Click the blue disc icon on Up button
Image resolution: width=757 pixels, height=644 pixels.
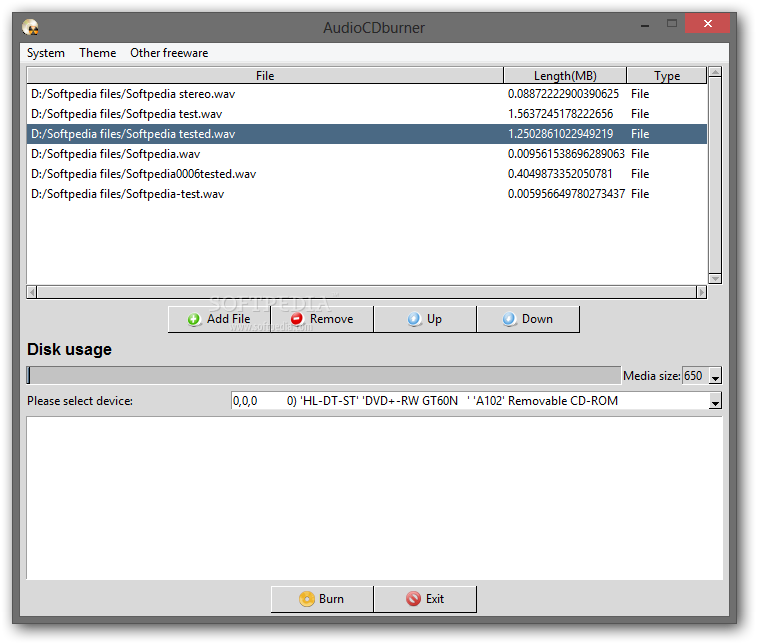(x=414, y=319)
